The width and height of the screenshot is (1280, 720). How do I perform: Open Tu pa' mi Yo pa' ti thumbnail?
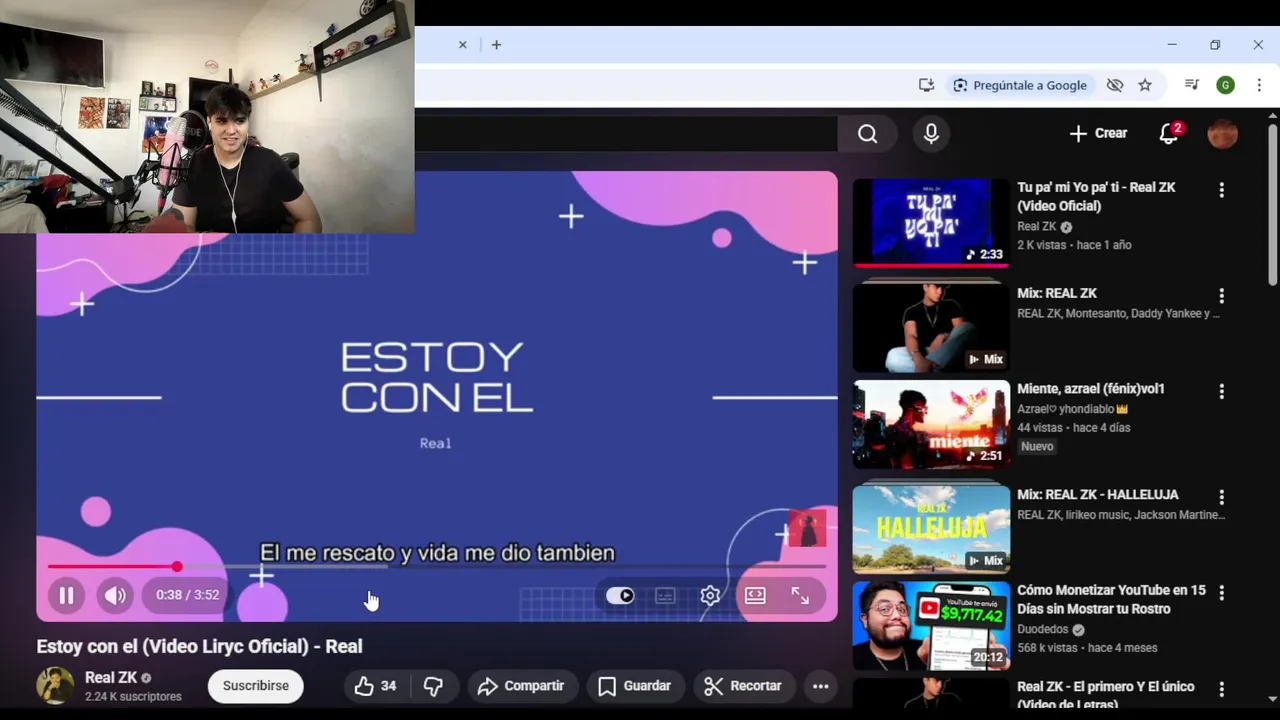point(931,223)
